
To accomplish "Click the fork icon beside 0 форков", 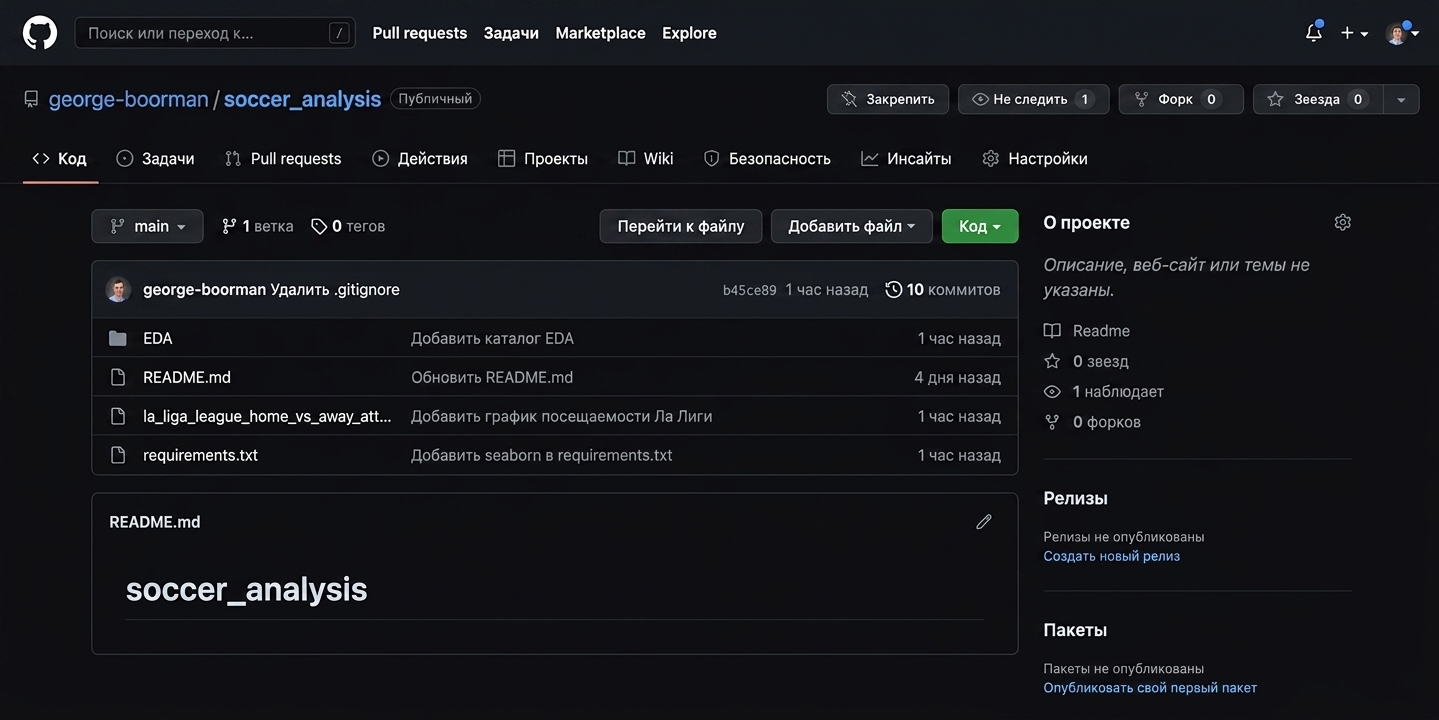I will (x=1052, y=422).
